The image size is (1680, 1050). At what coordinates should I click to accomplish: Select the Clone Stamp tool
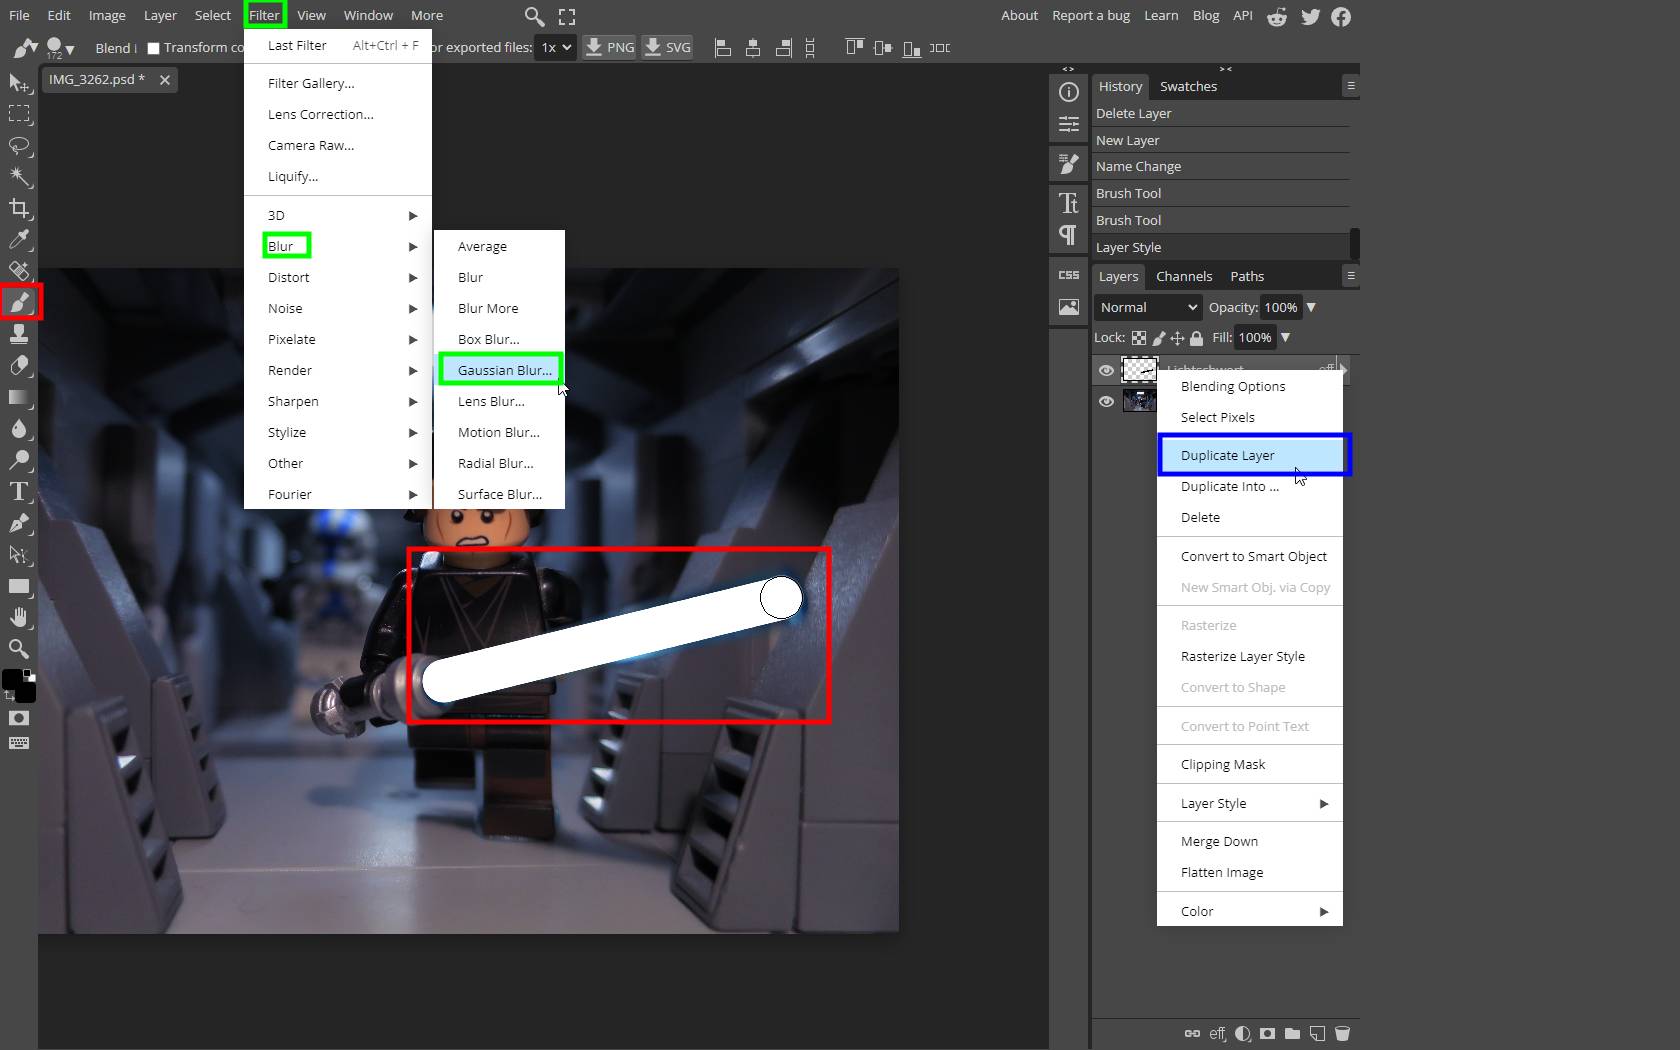[x=19, y=334]
